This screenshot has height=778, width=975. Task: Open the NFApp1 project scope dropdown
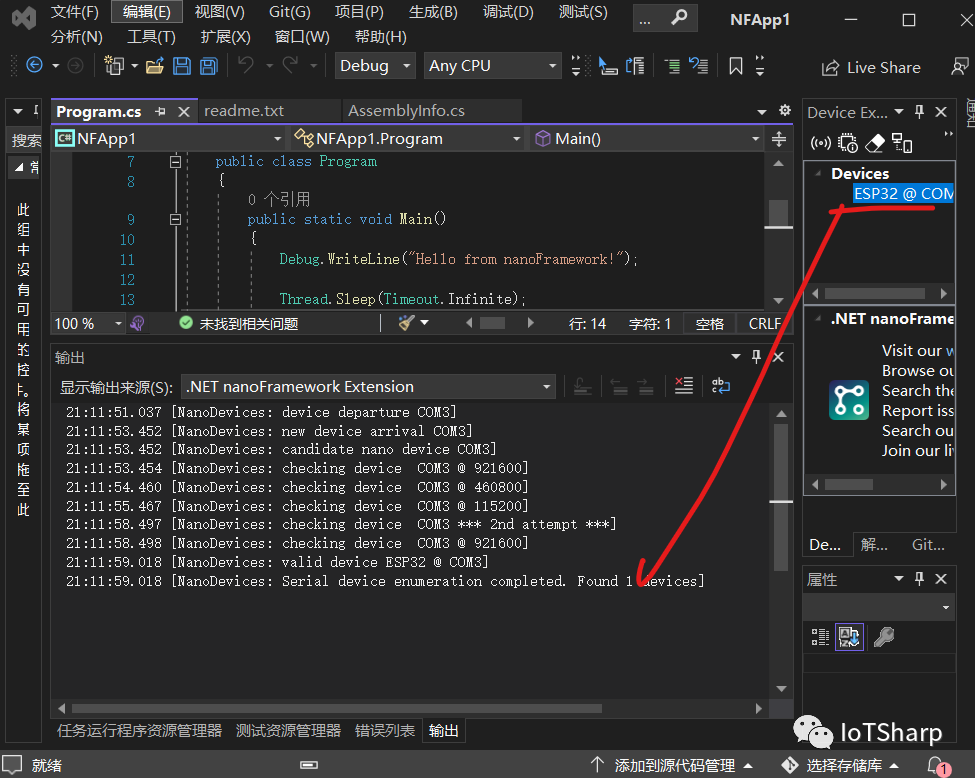coord(169,139)
